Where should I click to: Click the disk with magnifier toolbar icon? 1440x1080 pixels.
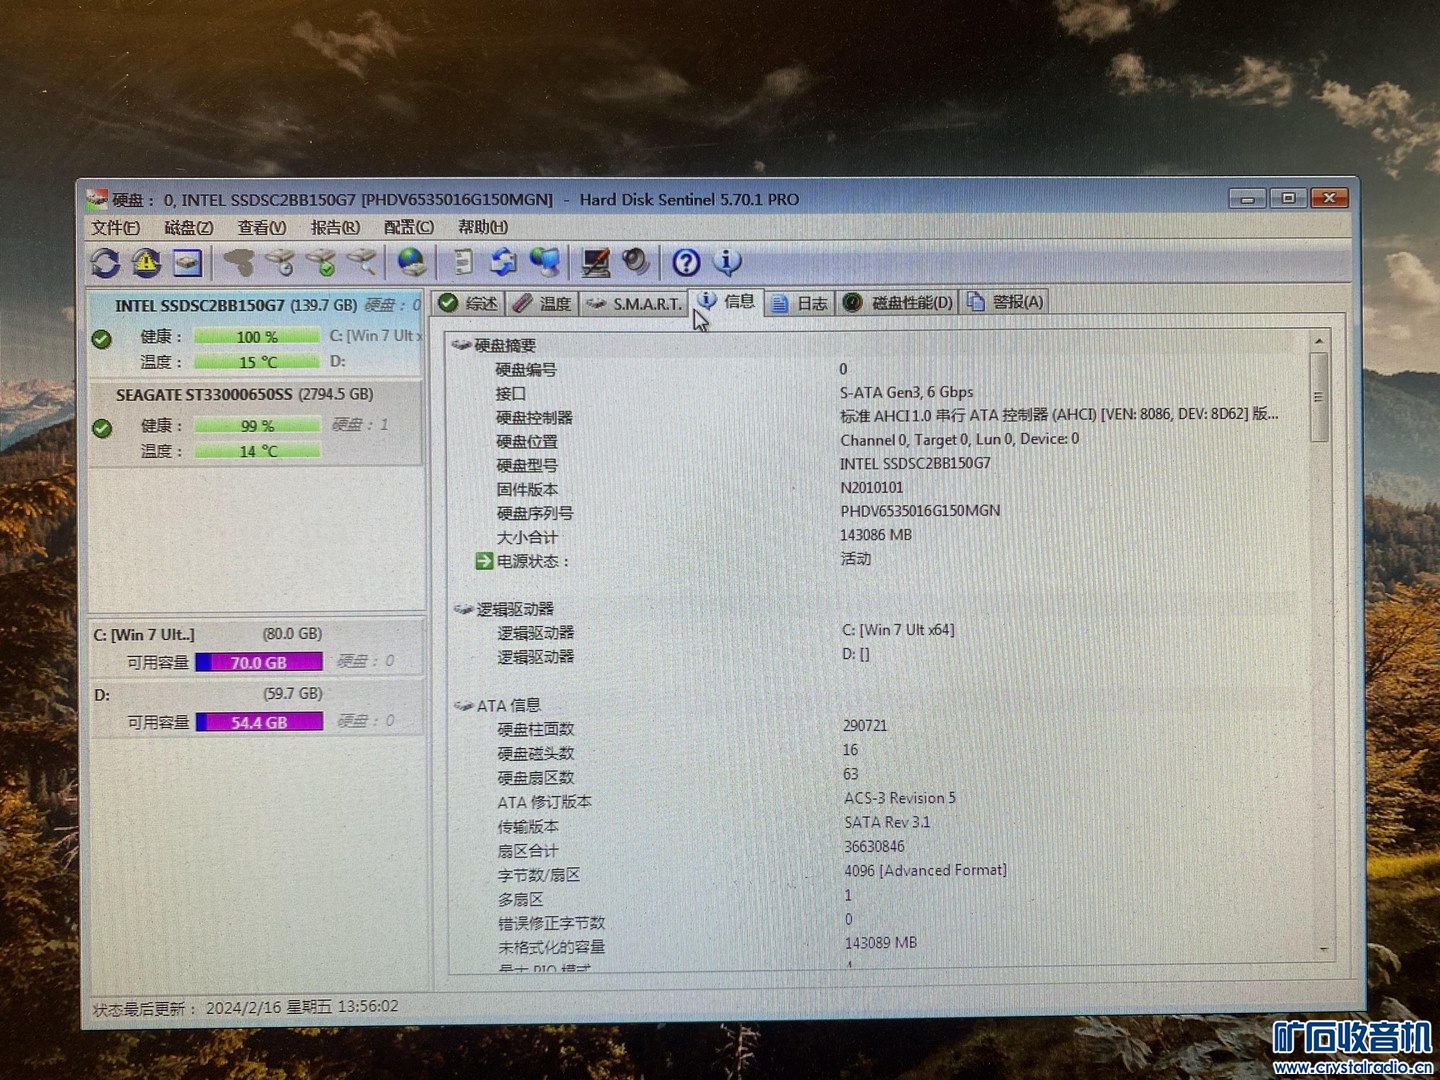click(x=362, y=263)
